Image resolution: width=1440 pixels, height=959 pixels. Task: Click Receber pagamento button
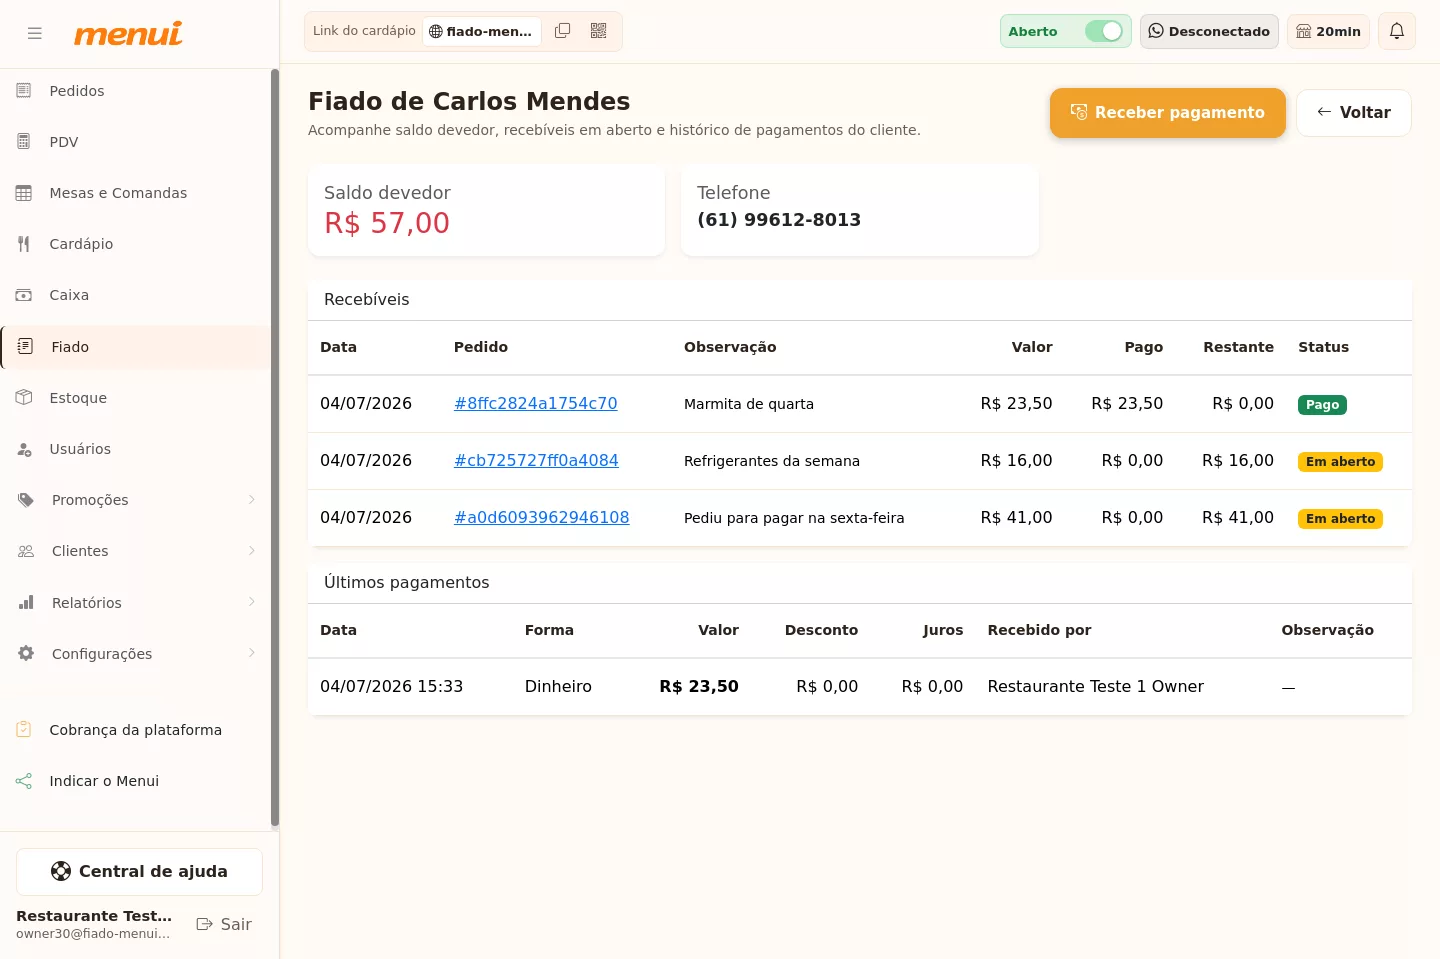tap(1167, 113)
